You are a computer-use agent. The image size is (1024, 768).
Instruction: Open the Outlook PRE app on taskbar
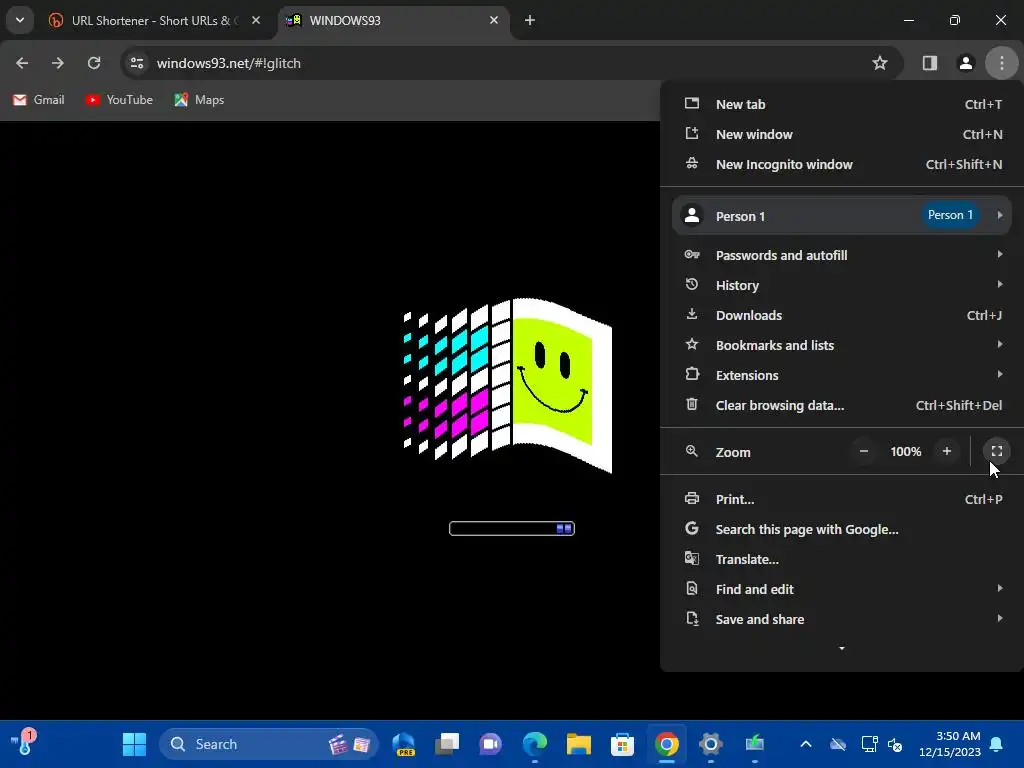pyautogui.click(x=404, y=744)
